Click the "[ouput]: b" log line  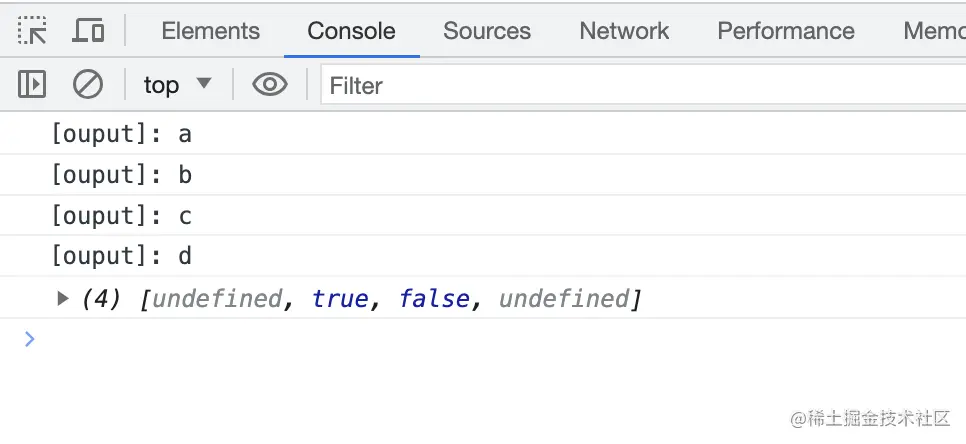coord(121,175)
